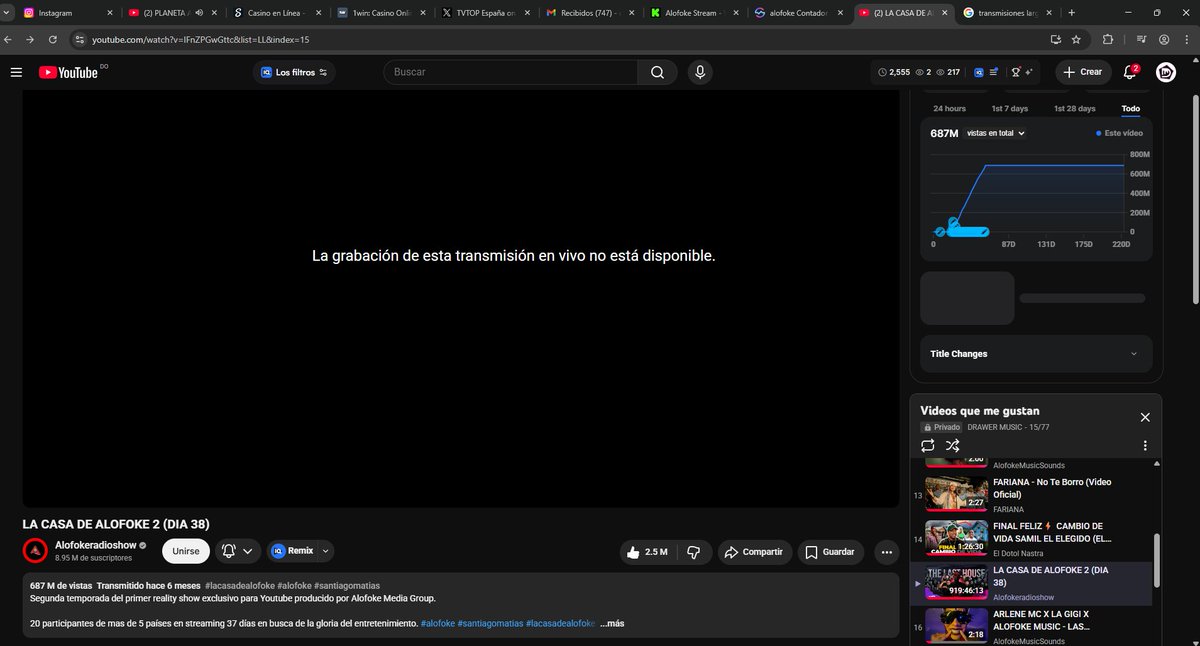The image size is (1200, 646).
Task: Click the 2,555 clock stat in vidIQ bar
Action: [x=894, y=72]
